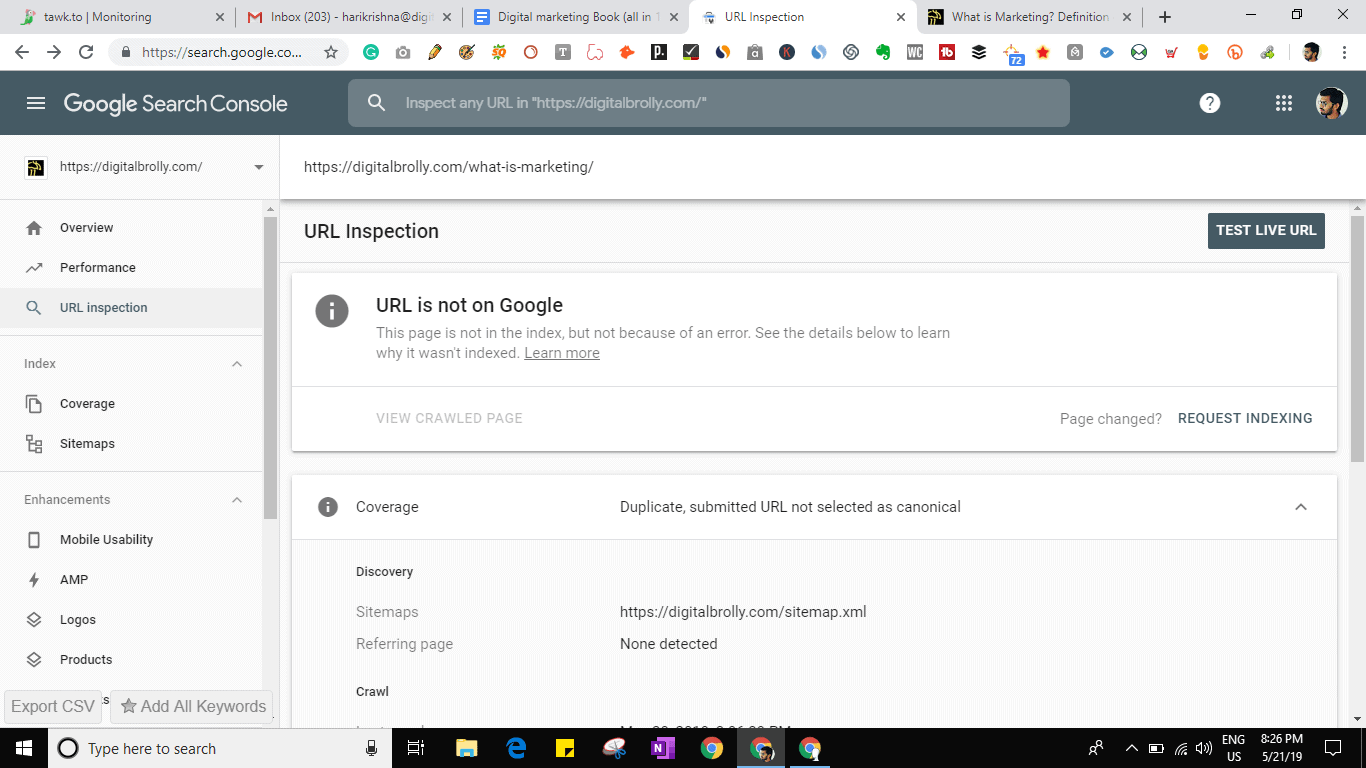The width and height of the screenshot is (1366, 768).
Task: Switch to the tawk.to Monitoring tab
Action: [122, 17]
